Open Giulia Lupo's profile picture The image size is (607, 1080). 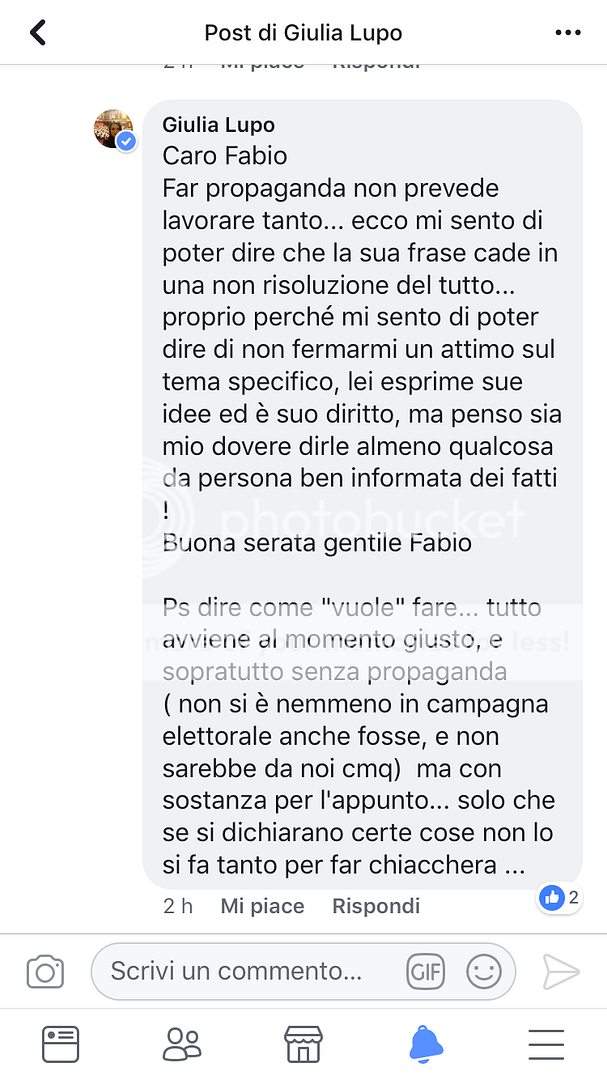[x=114, y=129]
